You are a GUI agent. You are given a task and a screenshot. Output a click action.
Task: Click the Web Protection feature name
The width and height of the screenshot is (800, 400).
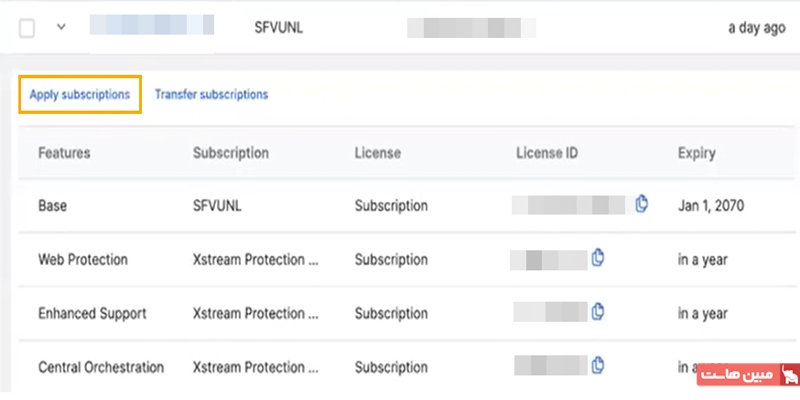(x=83, y=260)
